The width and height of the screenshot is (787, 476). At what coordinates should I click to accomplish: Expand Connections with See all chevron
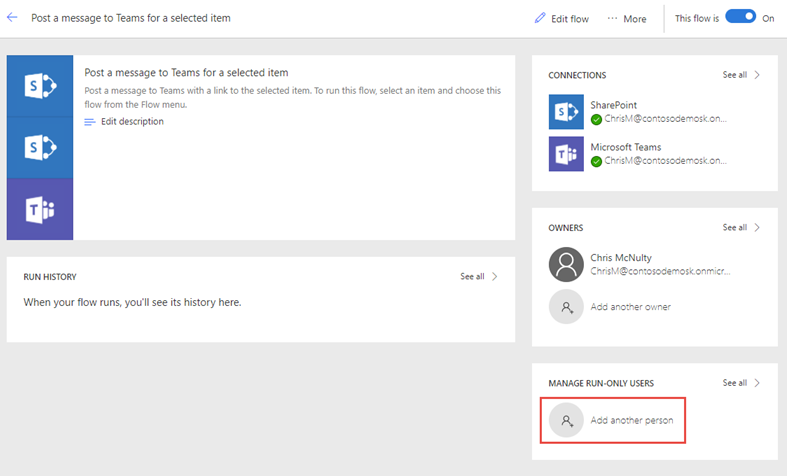(757, 75)
